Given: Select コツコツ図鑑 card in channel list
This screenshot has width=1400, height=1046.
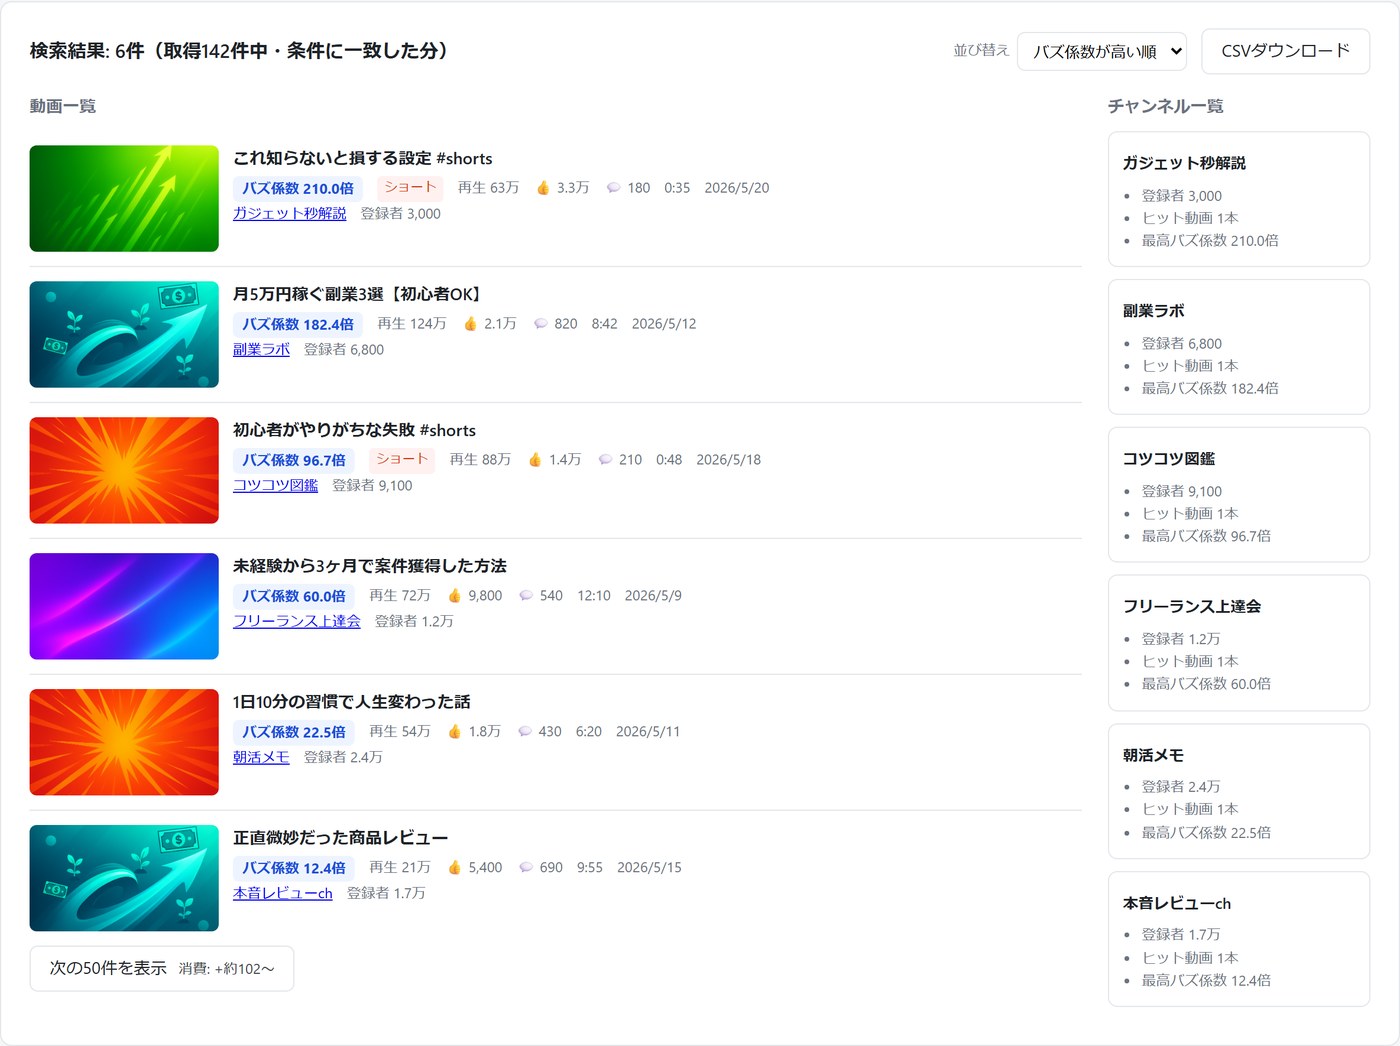Looking at the screenshot, I should pyautogui.click(x=1239, y=495).
